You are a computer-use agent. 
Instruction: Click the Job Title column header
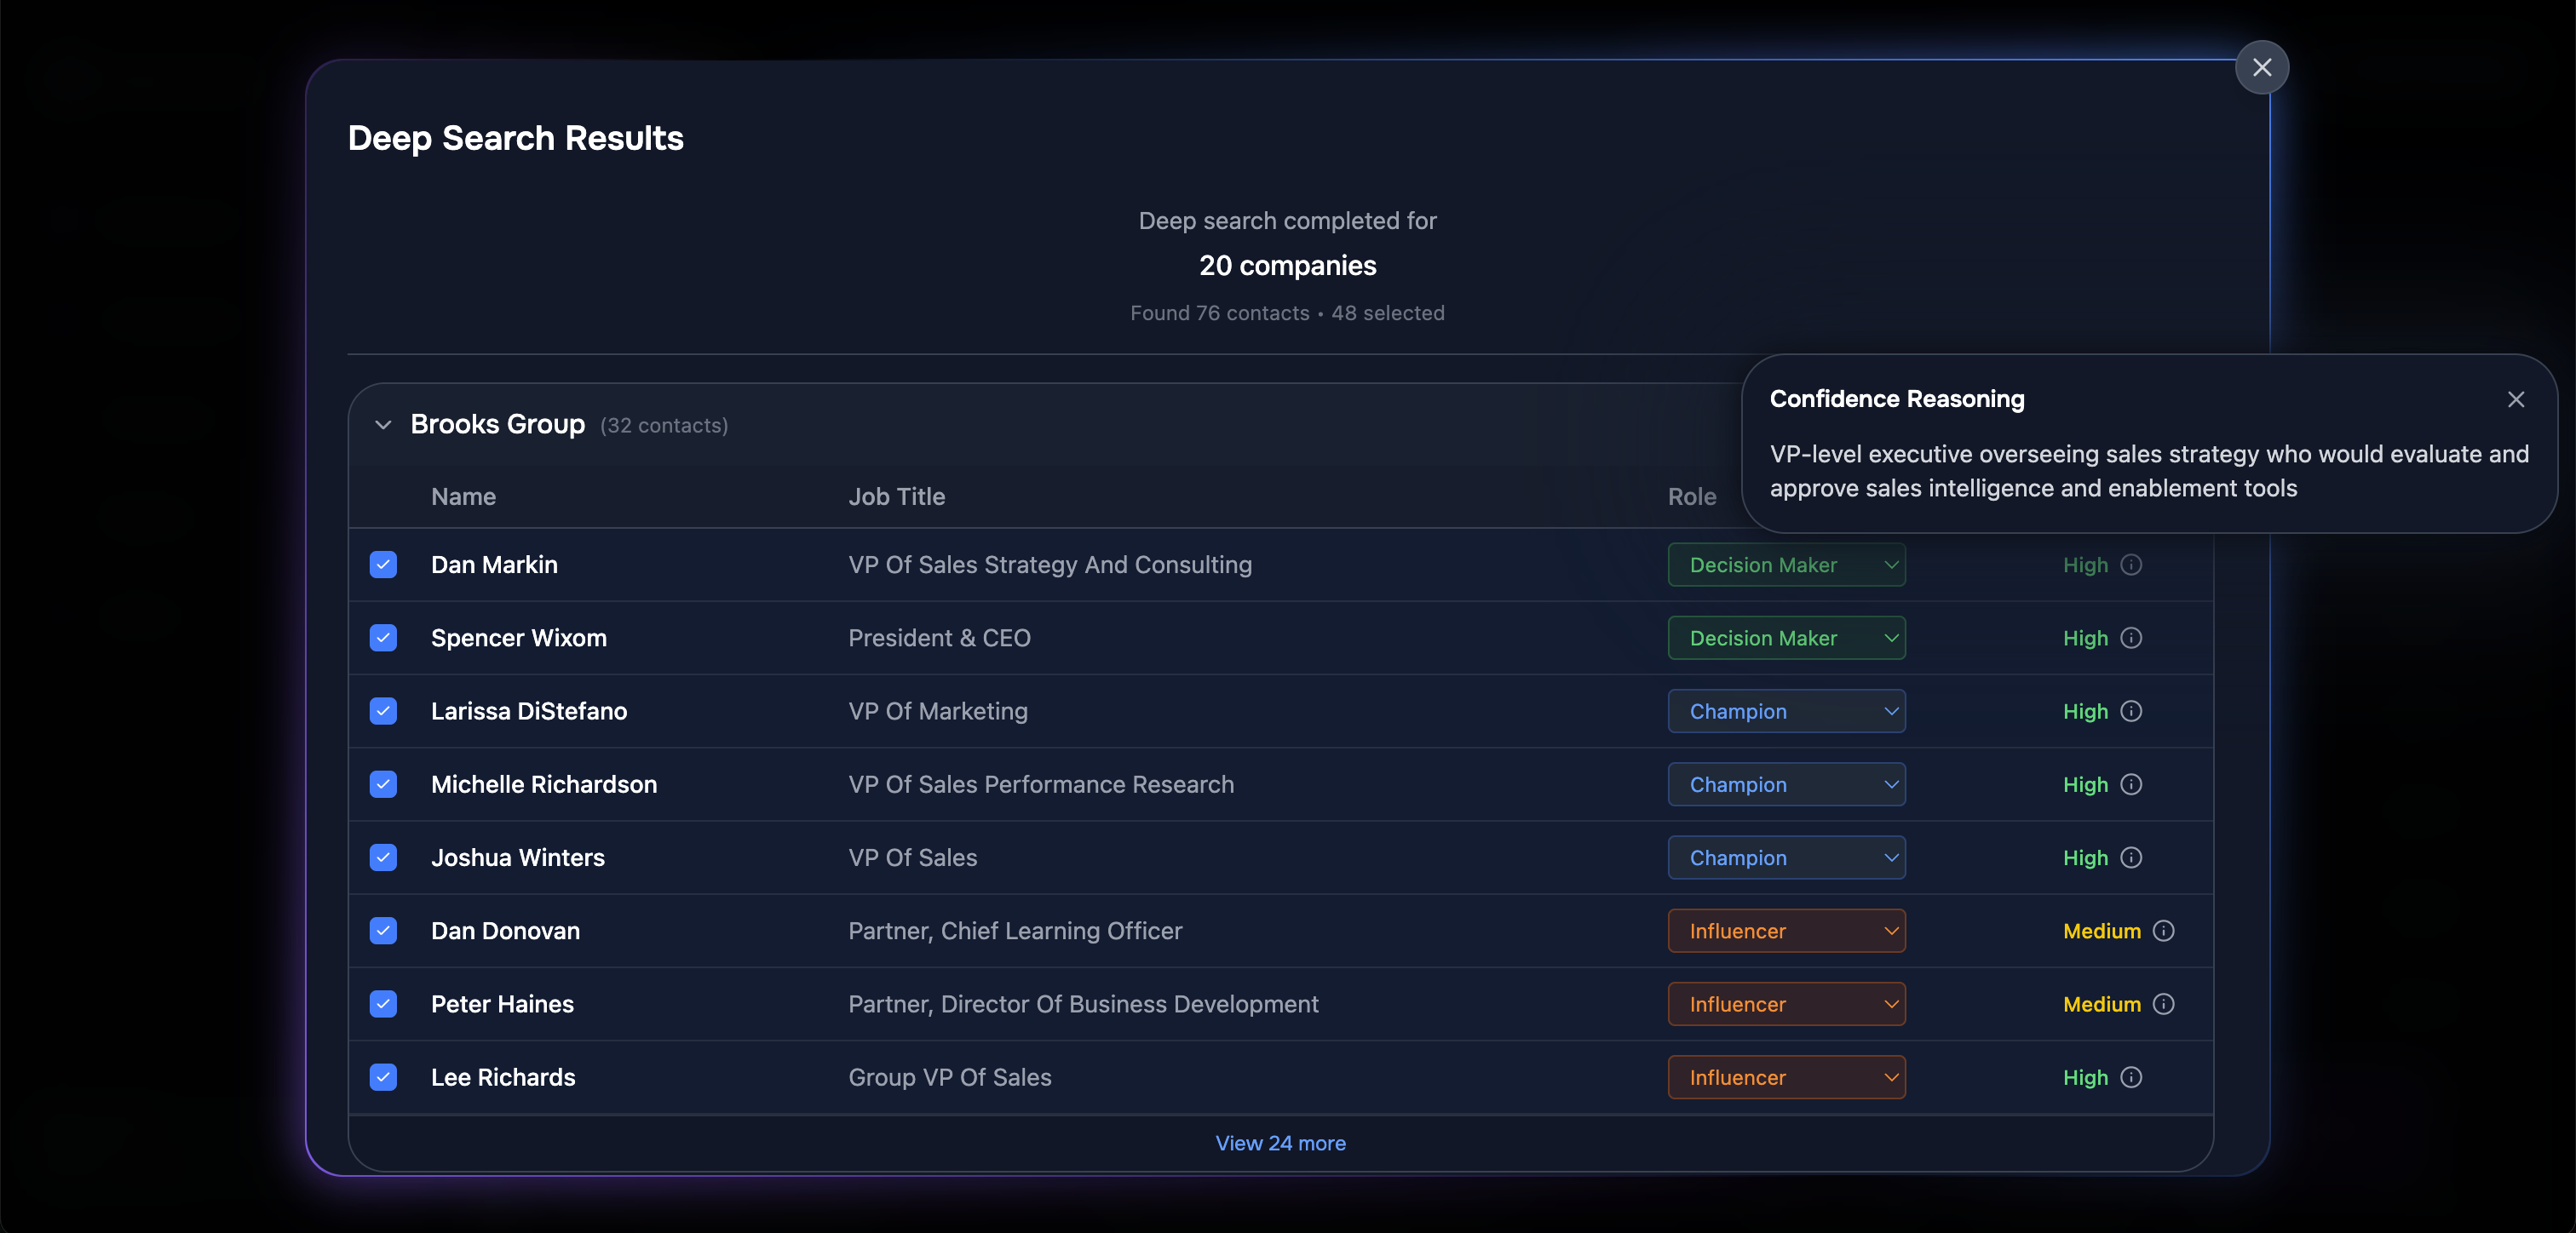[x=896, y=497]
